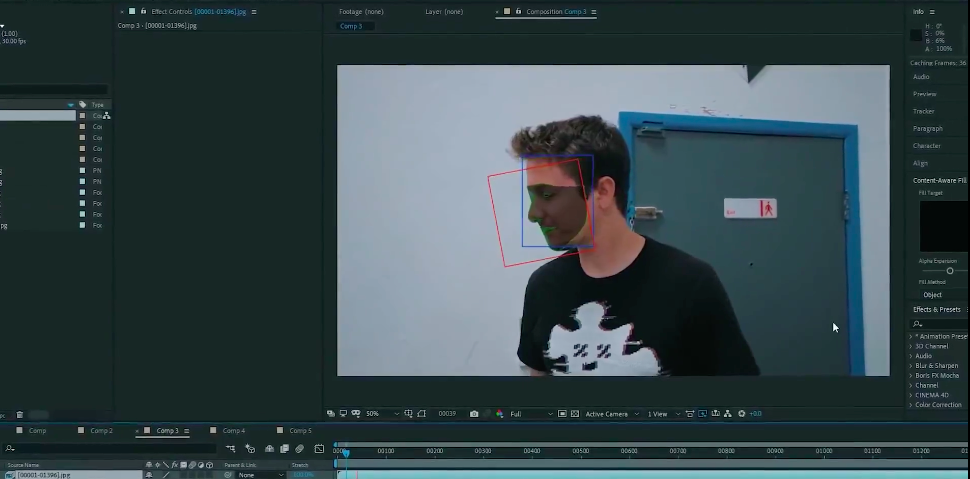Delete selected item using project trash icon
The height and width of the screenshot is (479, 970).
pyautogui.click(x=19, y=415)
